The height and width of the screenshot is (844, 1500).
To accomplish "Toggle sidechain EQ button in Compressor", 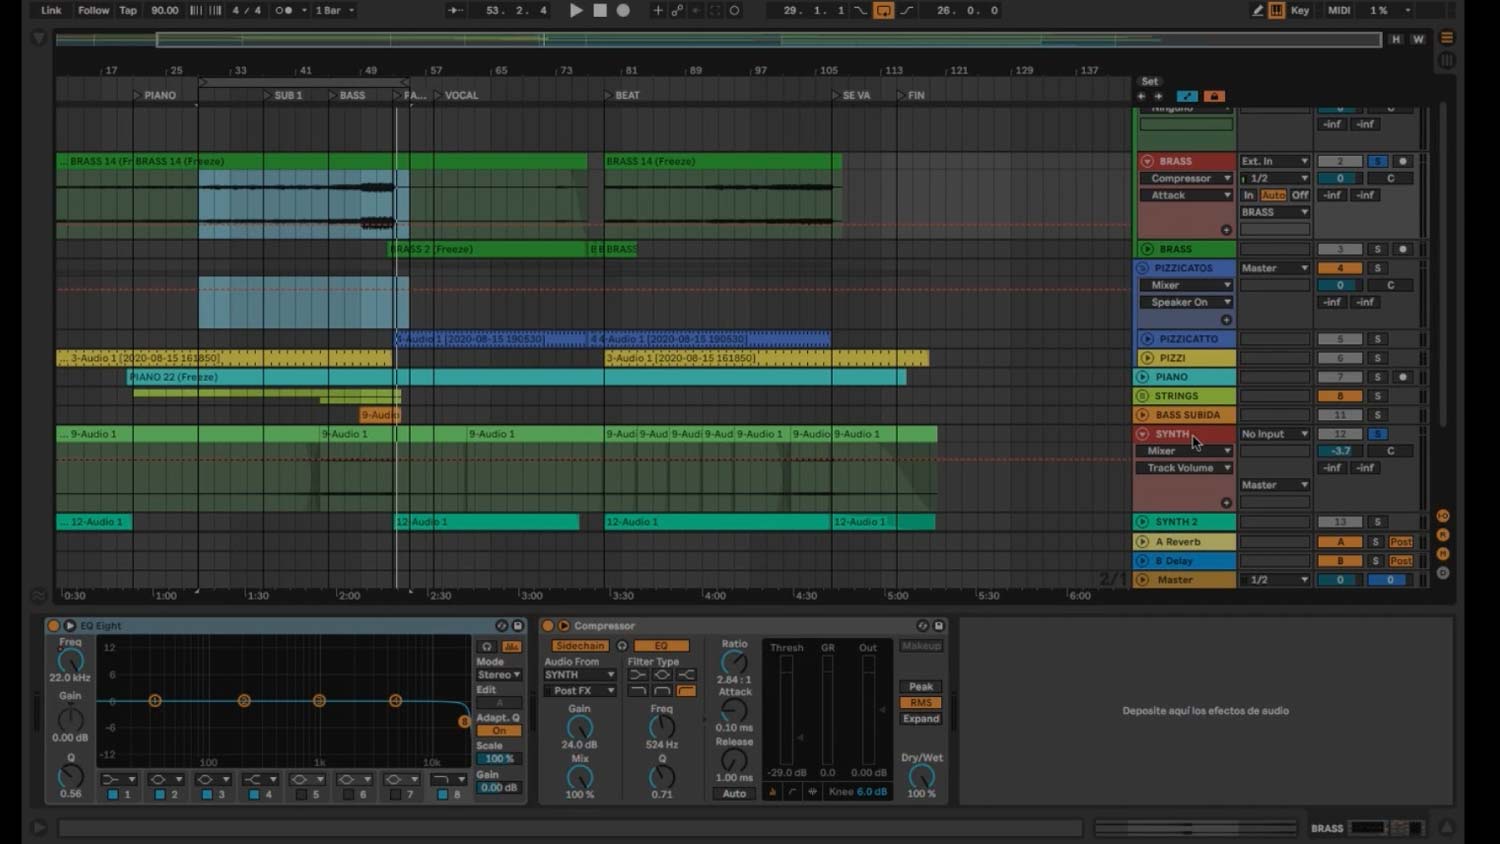I will 661,646.
